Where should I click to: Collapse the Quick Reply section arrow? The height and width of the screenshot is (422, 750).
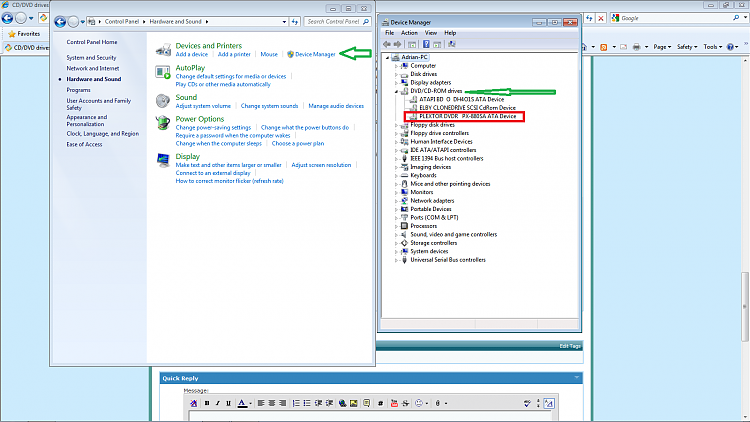(x=577, y=378)
